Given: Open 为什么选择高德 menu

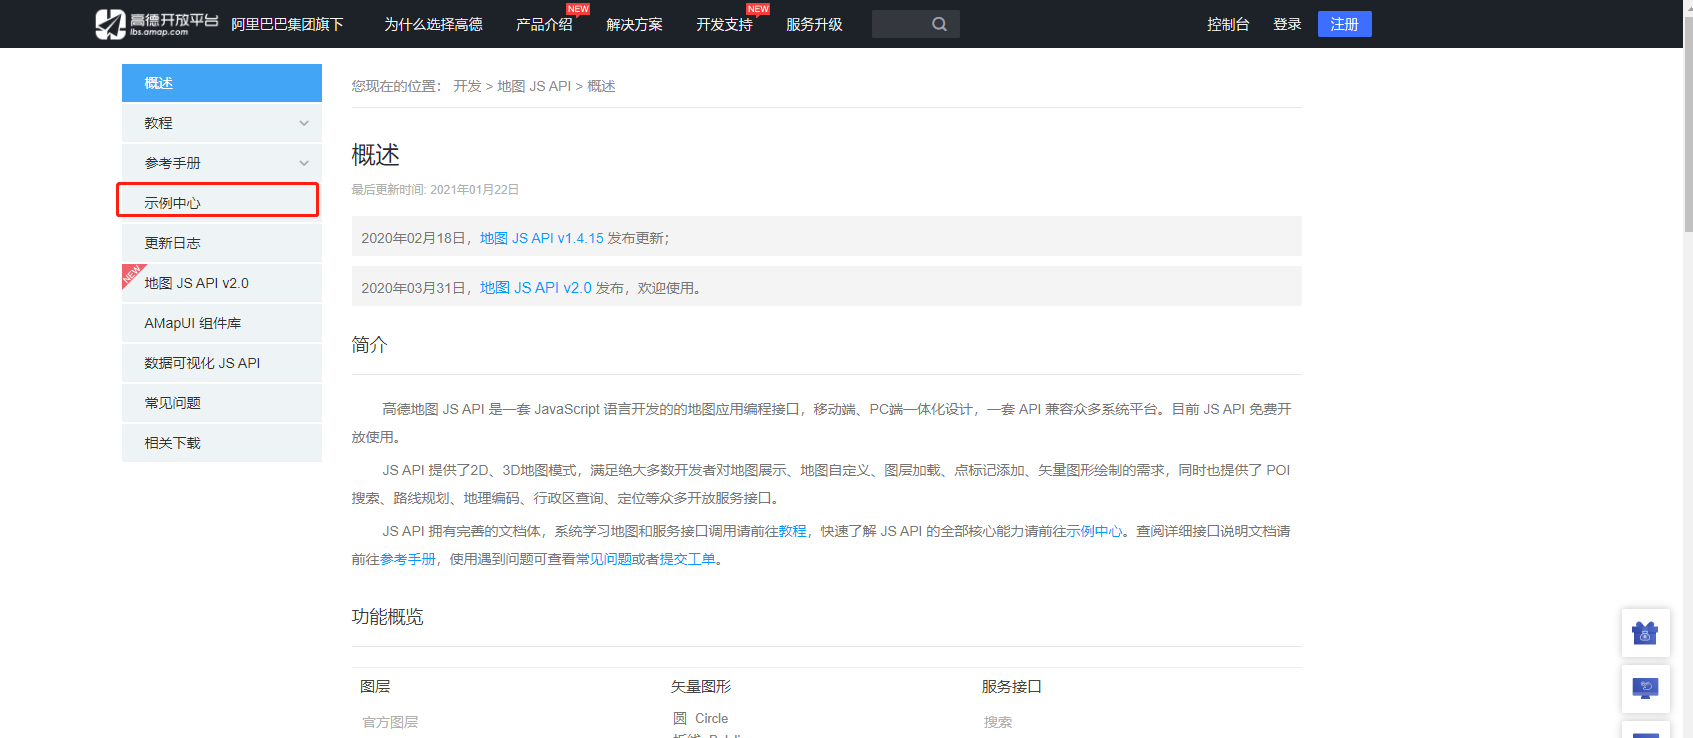Looking at the screenshot, I should tap(433, 24).
